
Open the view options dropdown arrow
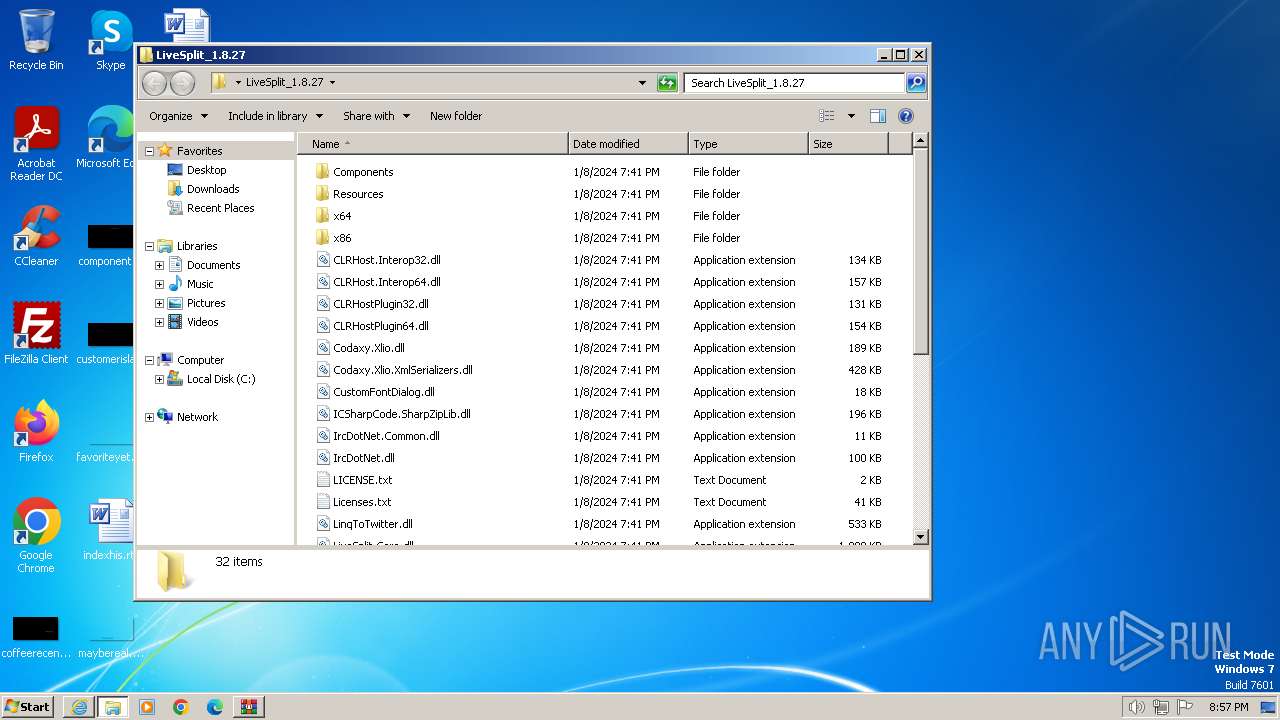(x=851, y=116)
